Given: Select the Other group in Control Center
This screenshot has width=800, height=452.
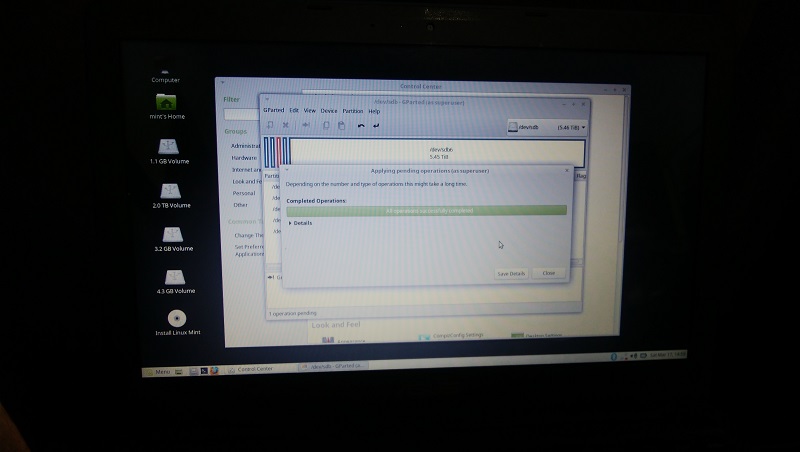Looking at the screenshot, I should pos(240,205).
